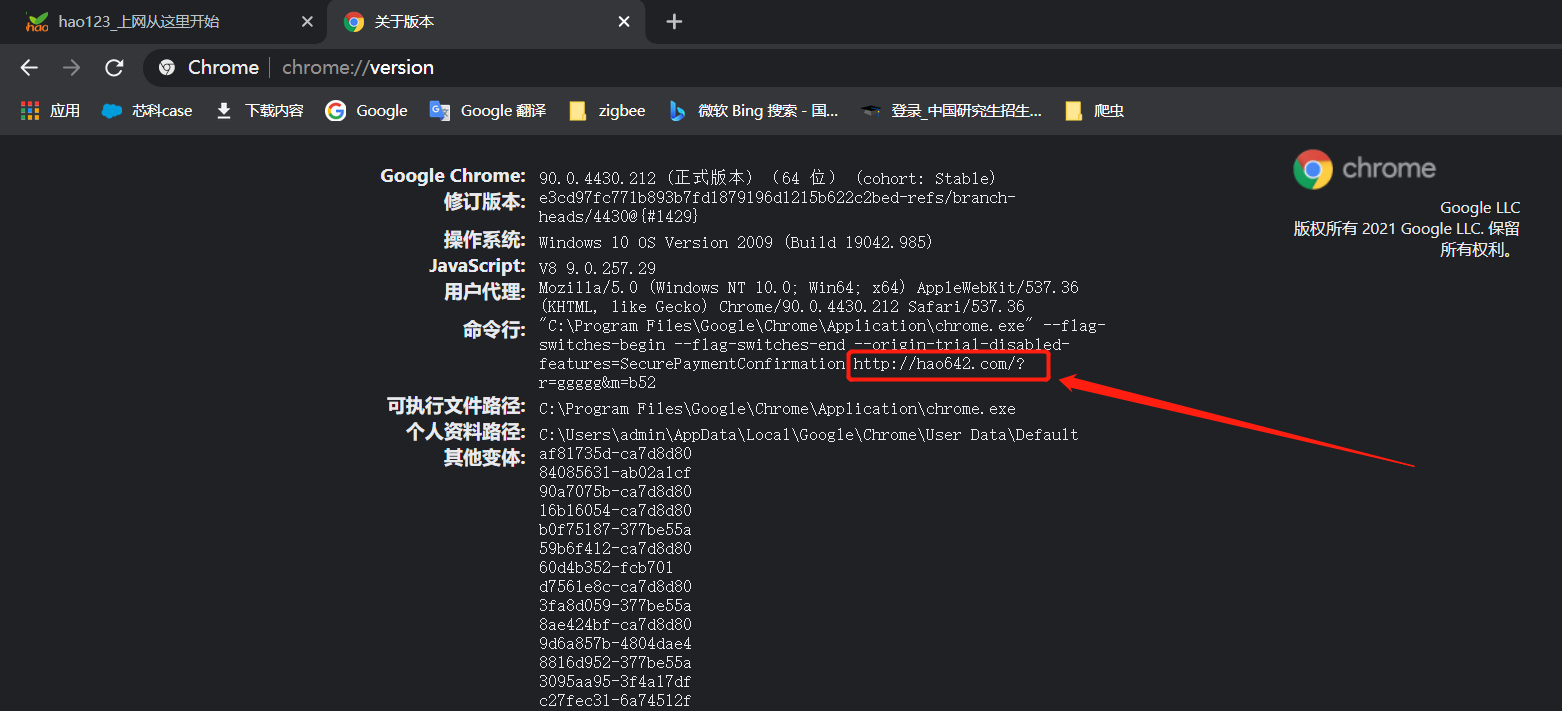Click the variation 59b6f412-ca7d8d80
This screenshot has width=1562, height=711.
(x=615, y=549)
